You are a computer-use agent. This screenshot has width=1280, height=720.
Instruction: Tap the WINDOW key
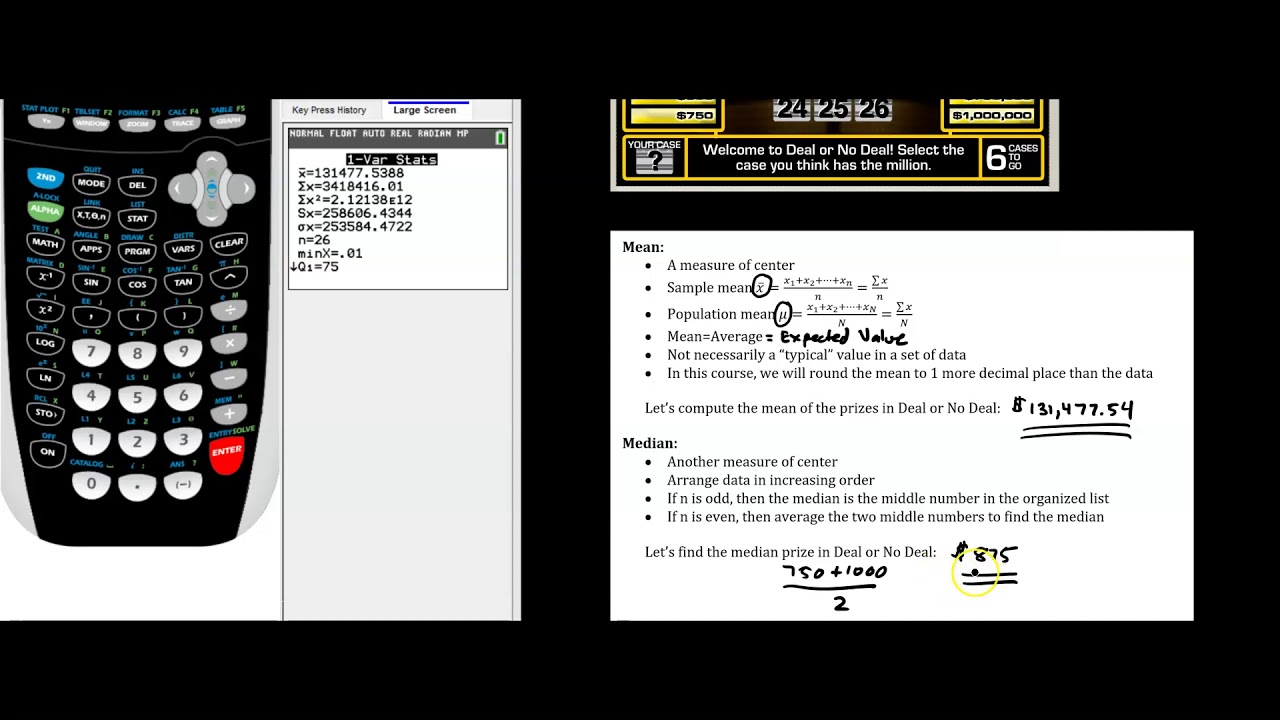click(x=91, y=122)
